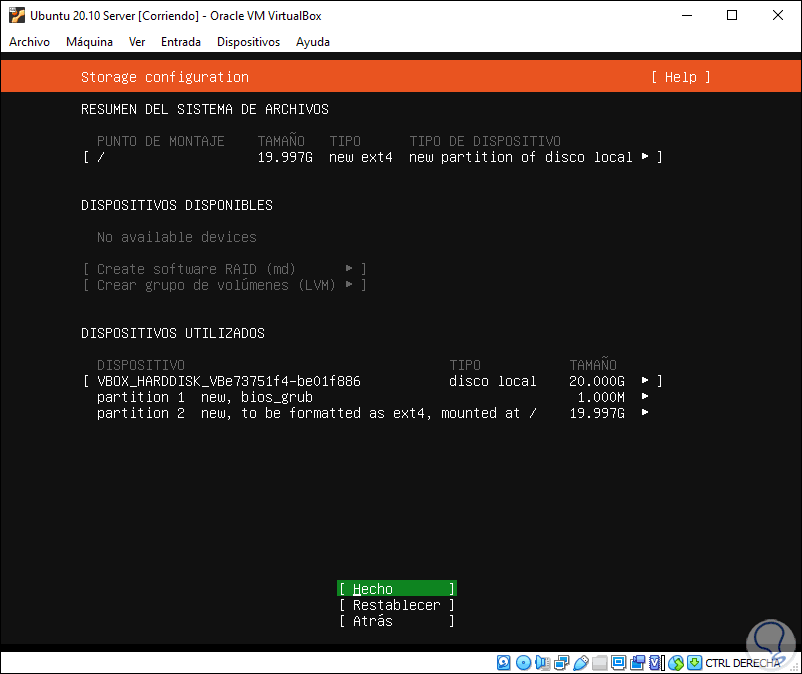Screen dimensions: 802x674
Task: Click the 1.000M partition size value
Action: [x=601, y=397]
